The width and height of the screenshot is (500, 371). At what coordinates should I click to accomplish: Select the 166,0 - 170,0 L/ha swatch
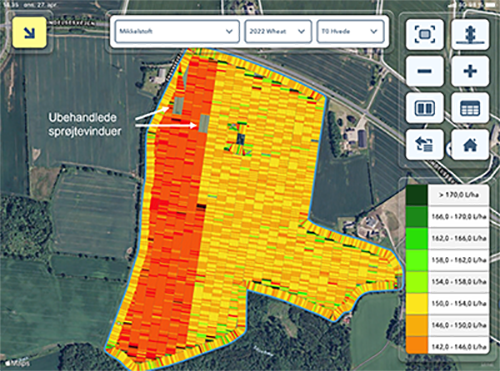417,217
